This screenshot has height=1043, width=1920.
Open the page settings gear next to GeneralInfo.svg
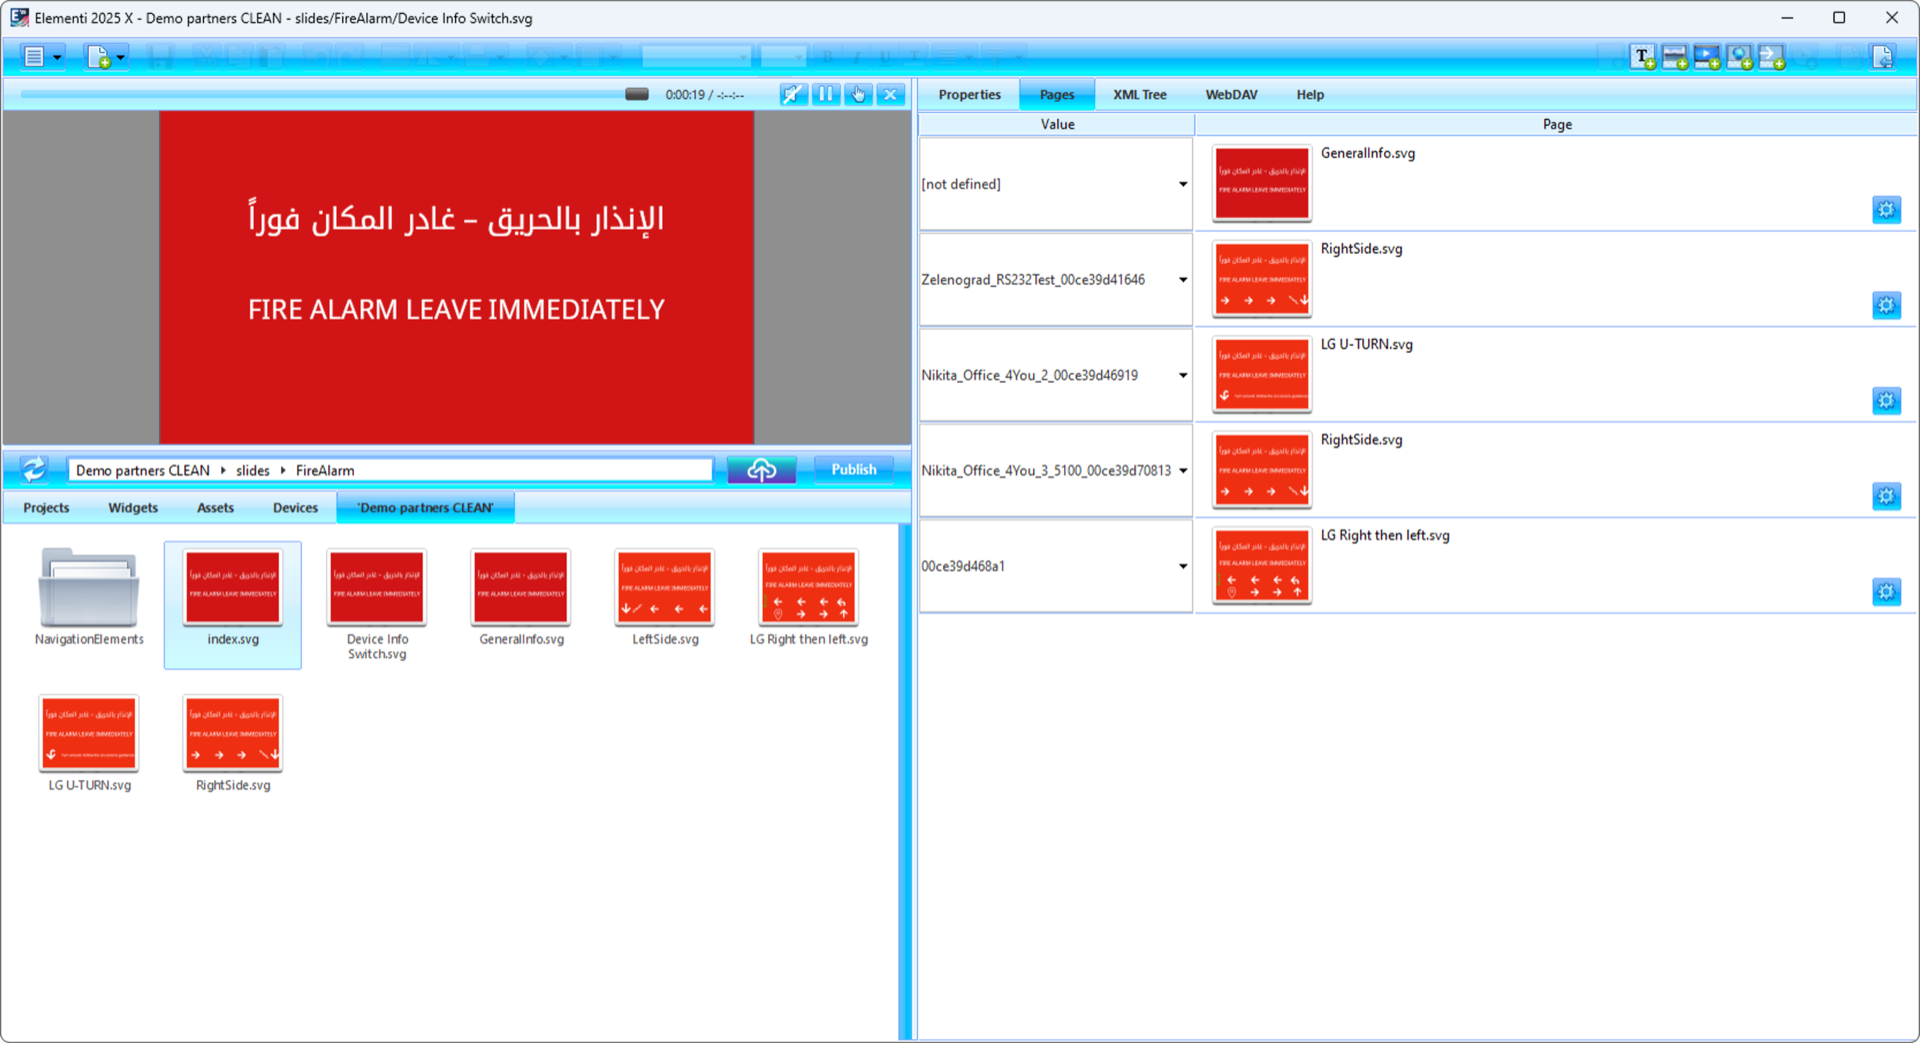[x=1886, y=209]
